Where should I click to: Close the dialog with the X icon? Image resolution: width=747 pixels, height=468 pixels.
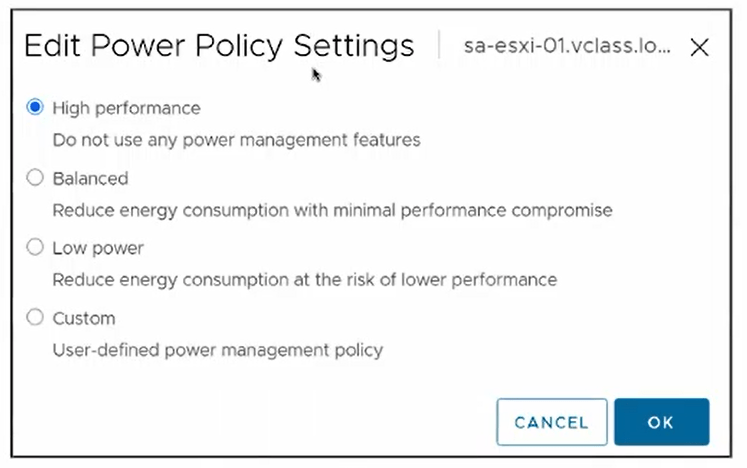pyautogui.click(x=700, y=47)
